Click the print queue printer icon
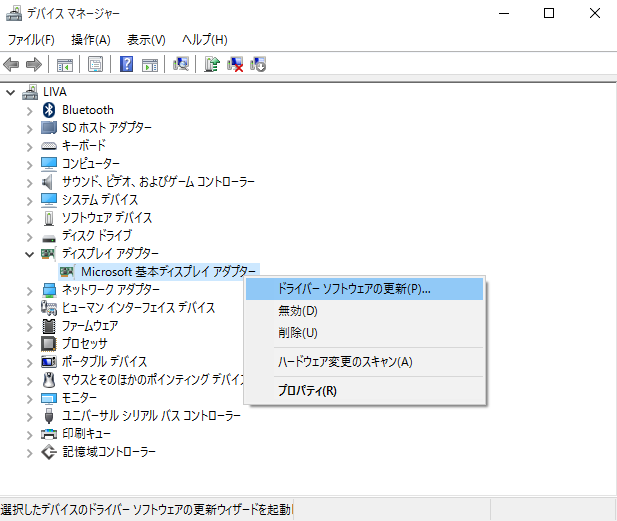This screenshot has height=521, width=617. point(49,434)
